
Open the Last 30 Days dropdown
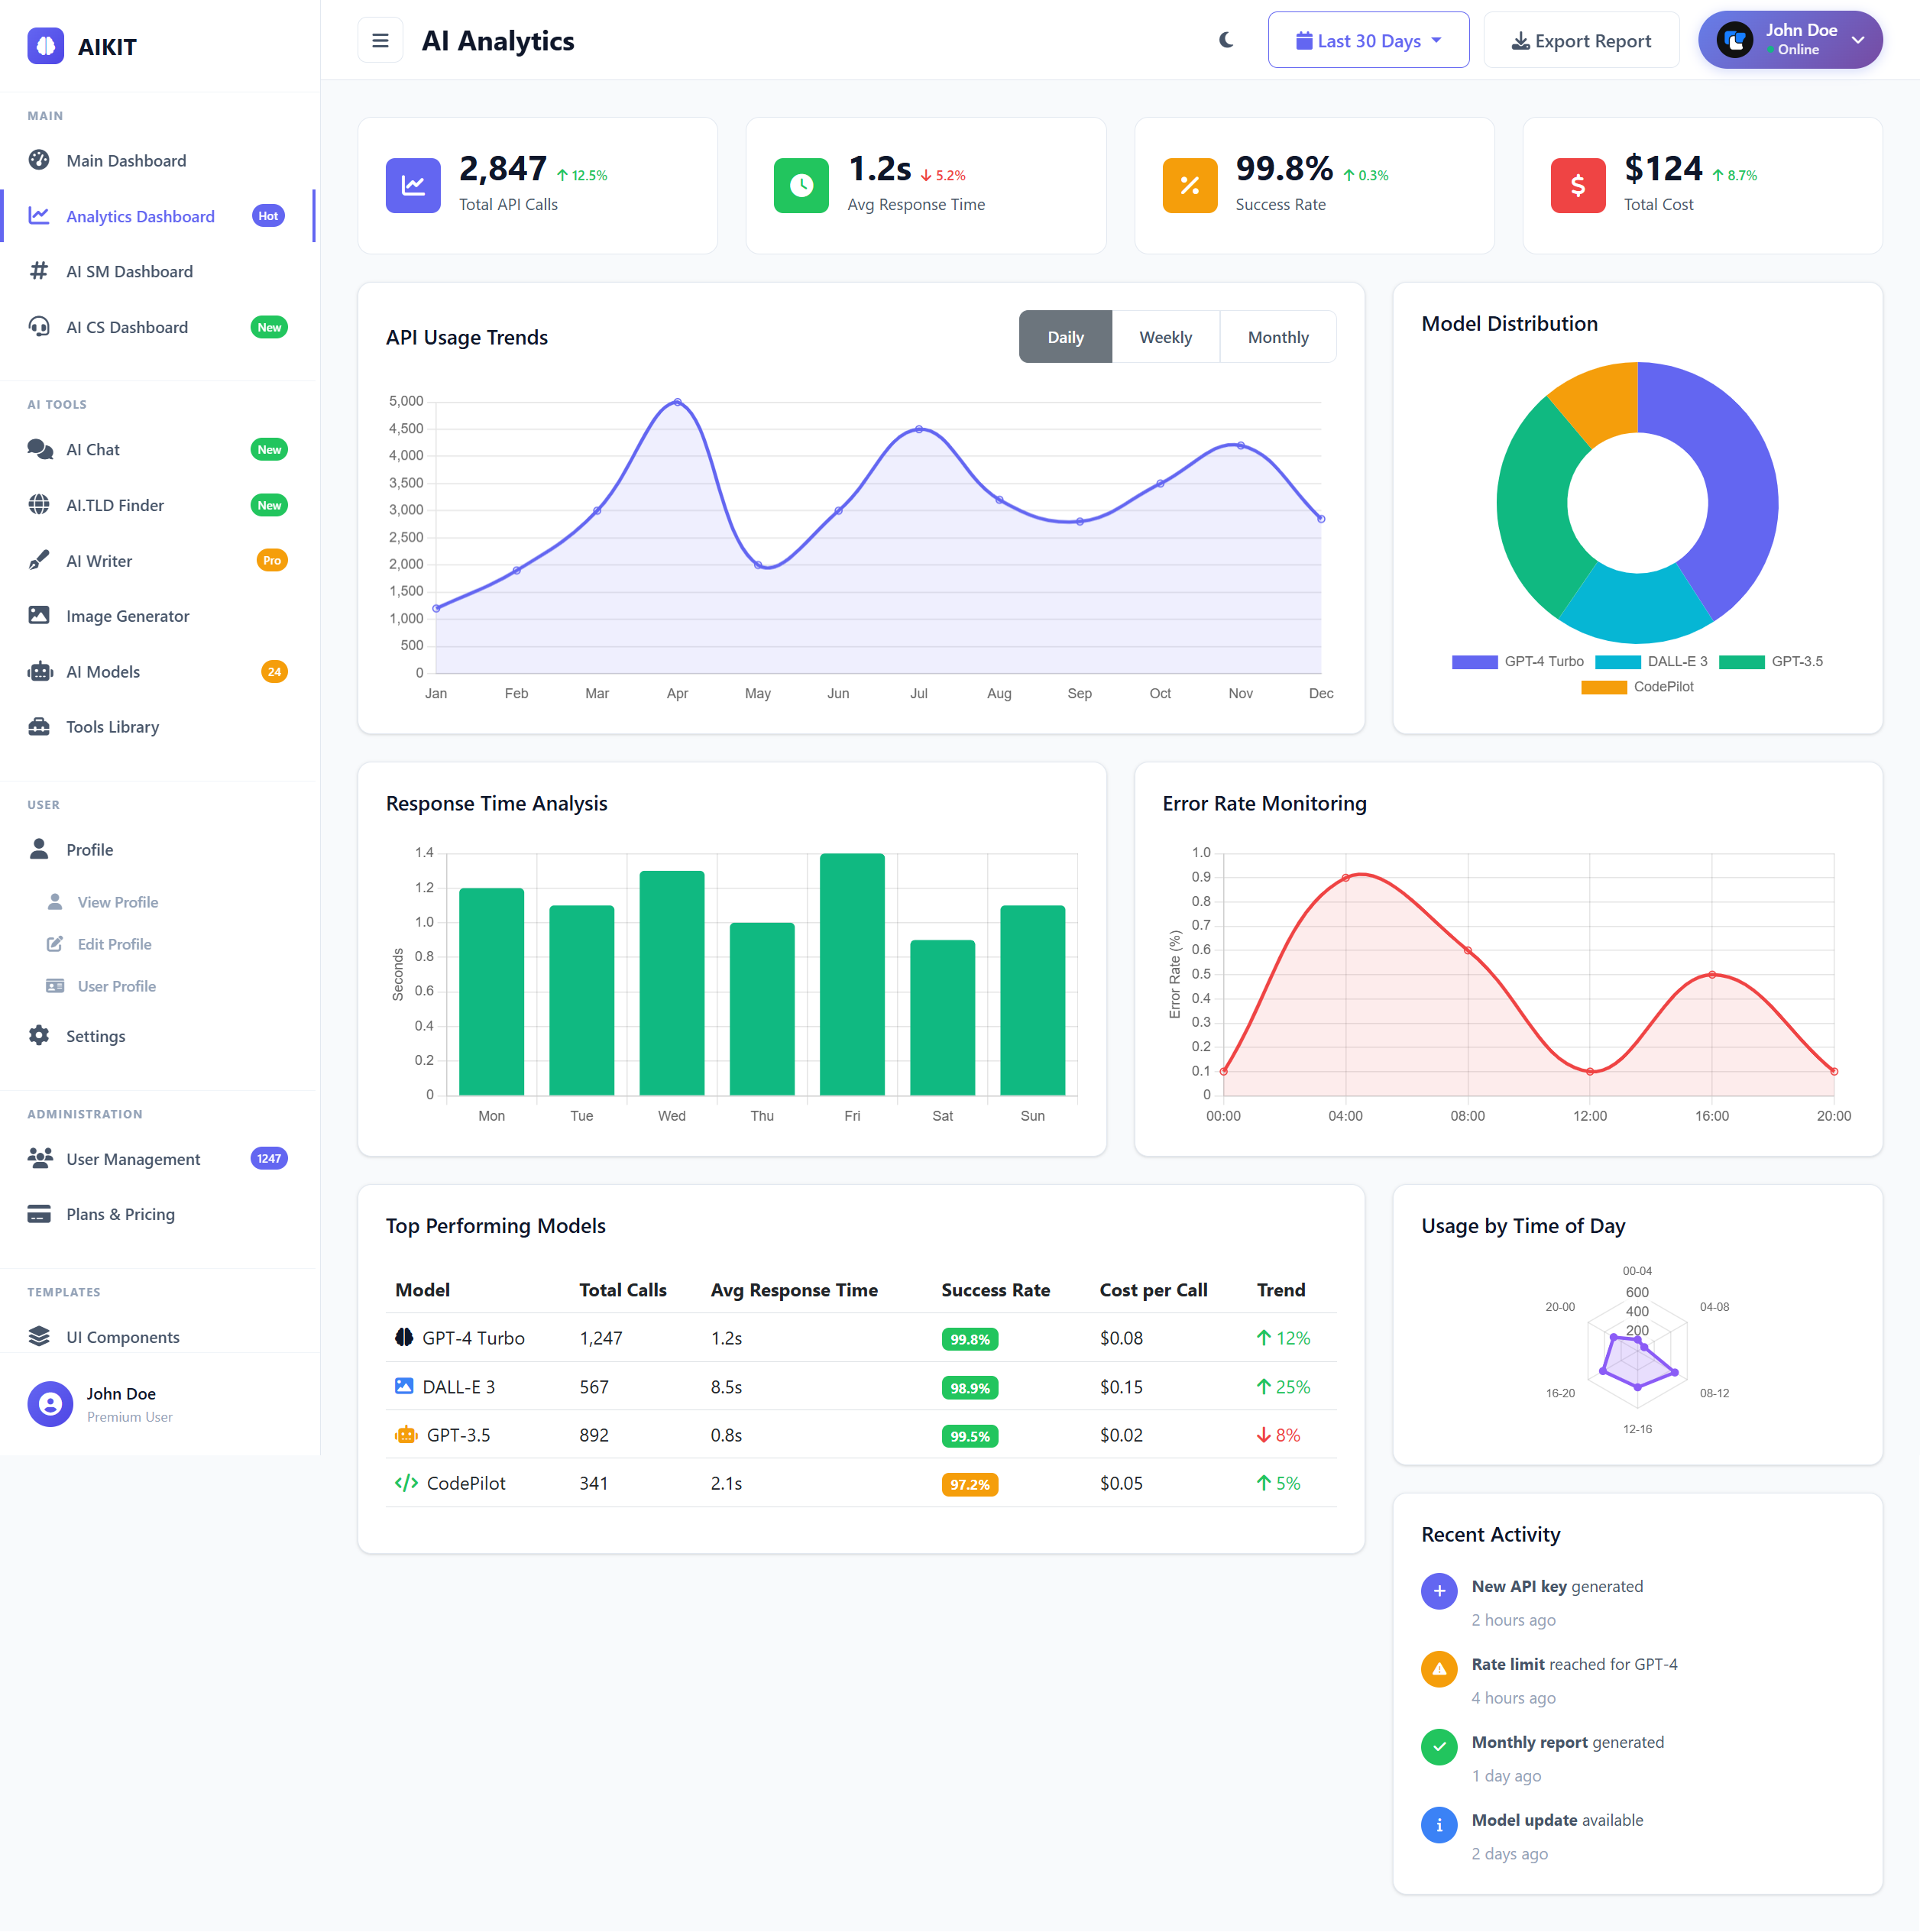tap(1368, 41)
